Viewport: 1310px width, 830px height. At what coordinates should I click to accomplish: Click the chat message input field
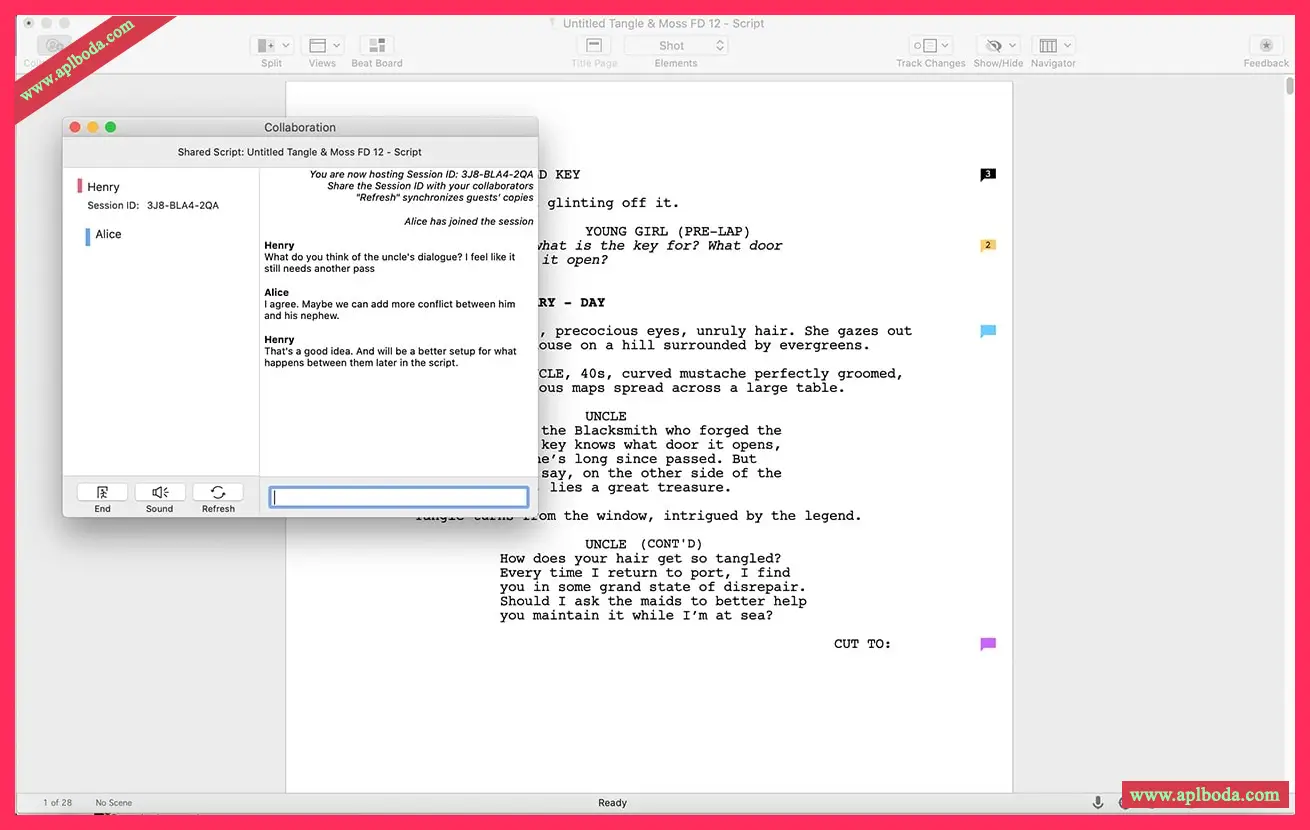click(399, 497)
